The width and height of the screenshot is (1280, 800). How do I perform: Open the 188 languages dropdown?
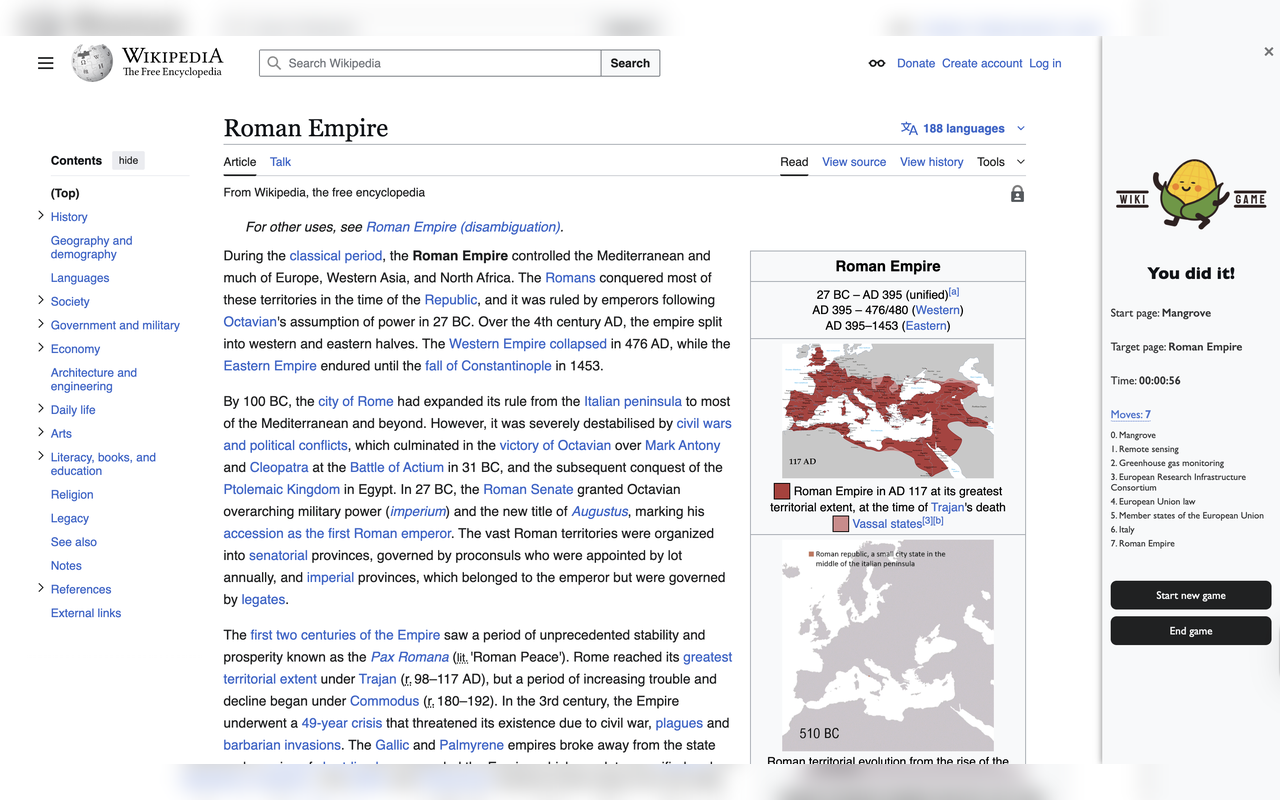point(963,128)
